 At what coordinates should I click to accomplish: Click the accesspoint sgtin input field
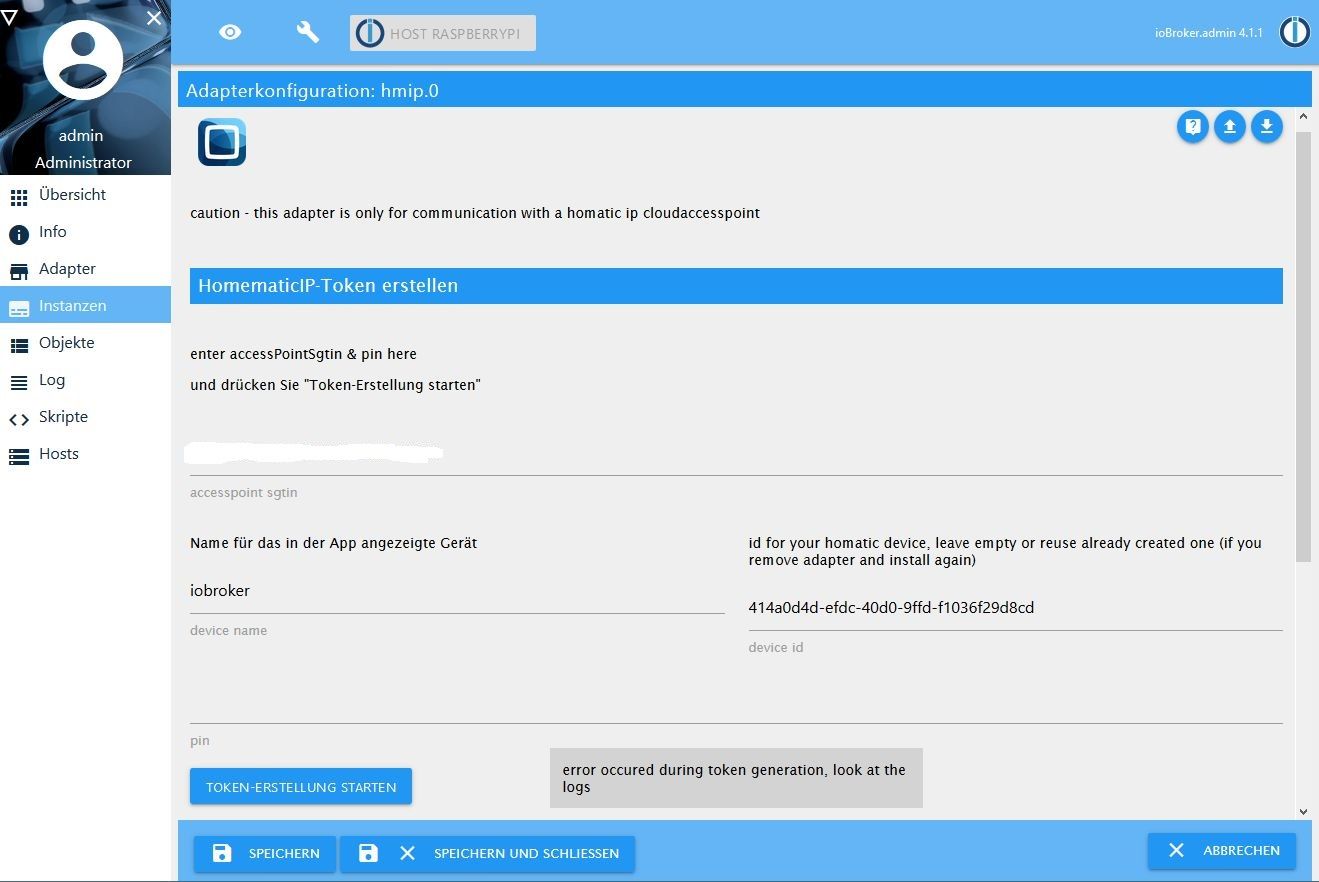pyautogui.click(x=736, y=455)
